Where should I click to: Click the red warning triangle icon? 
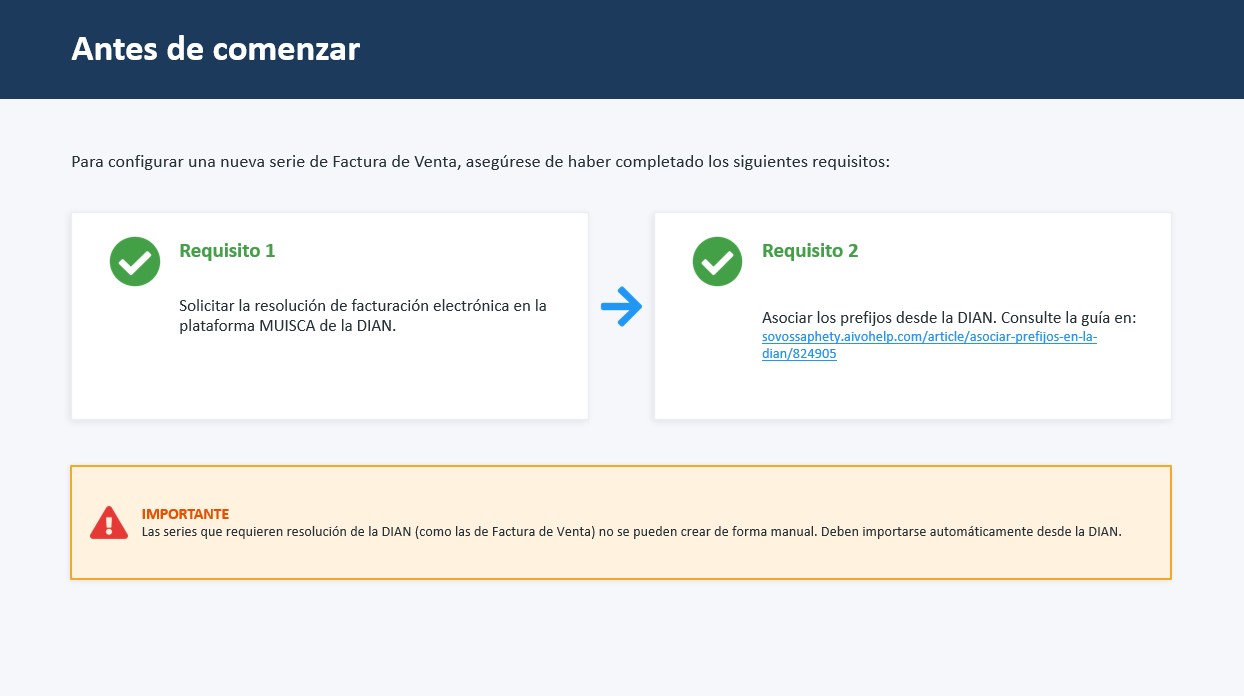(x=109, y=523)
